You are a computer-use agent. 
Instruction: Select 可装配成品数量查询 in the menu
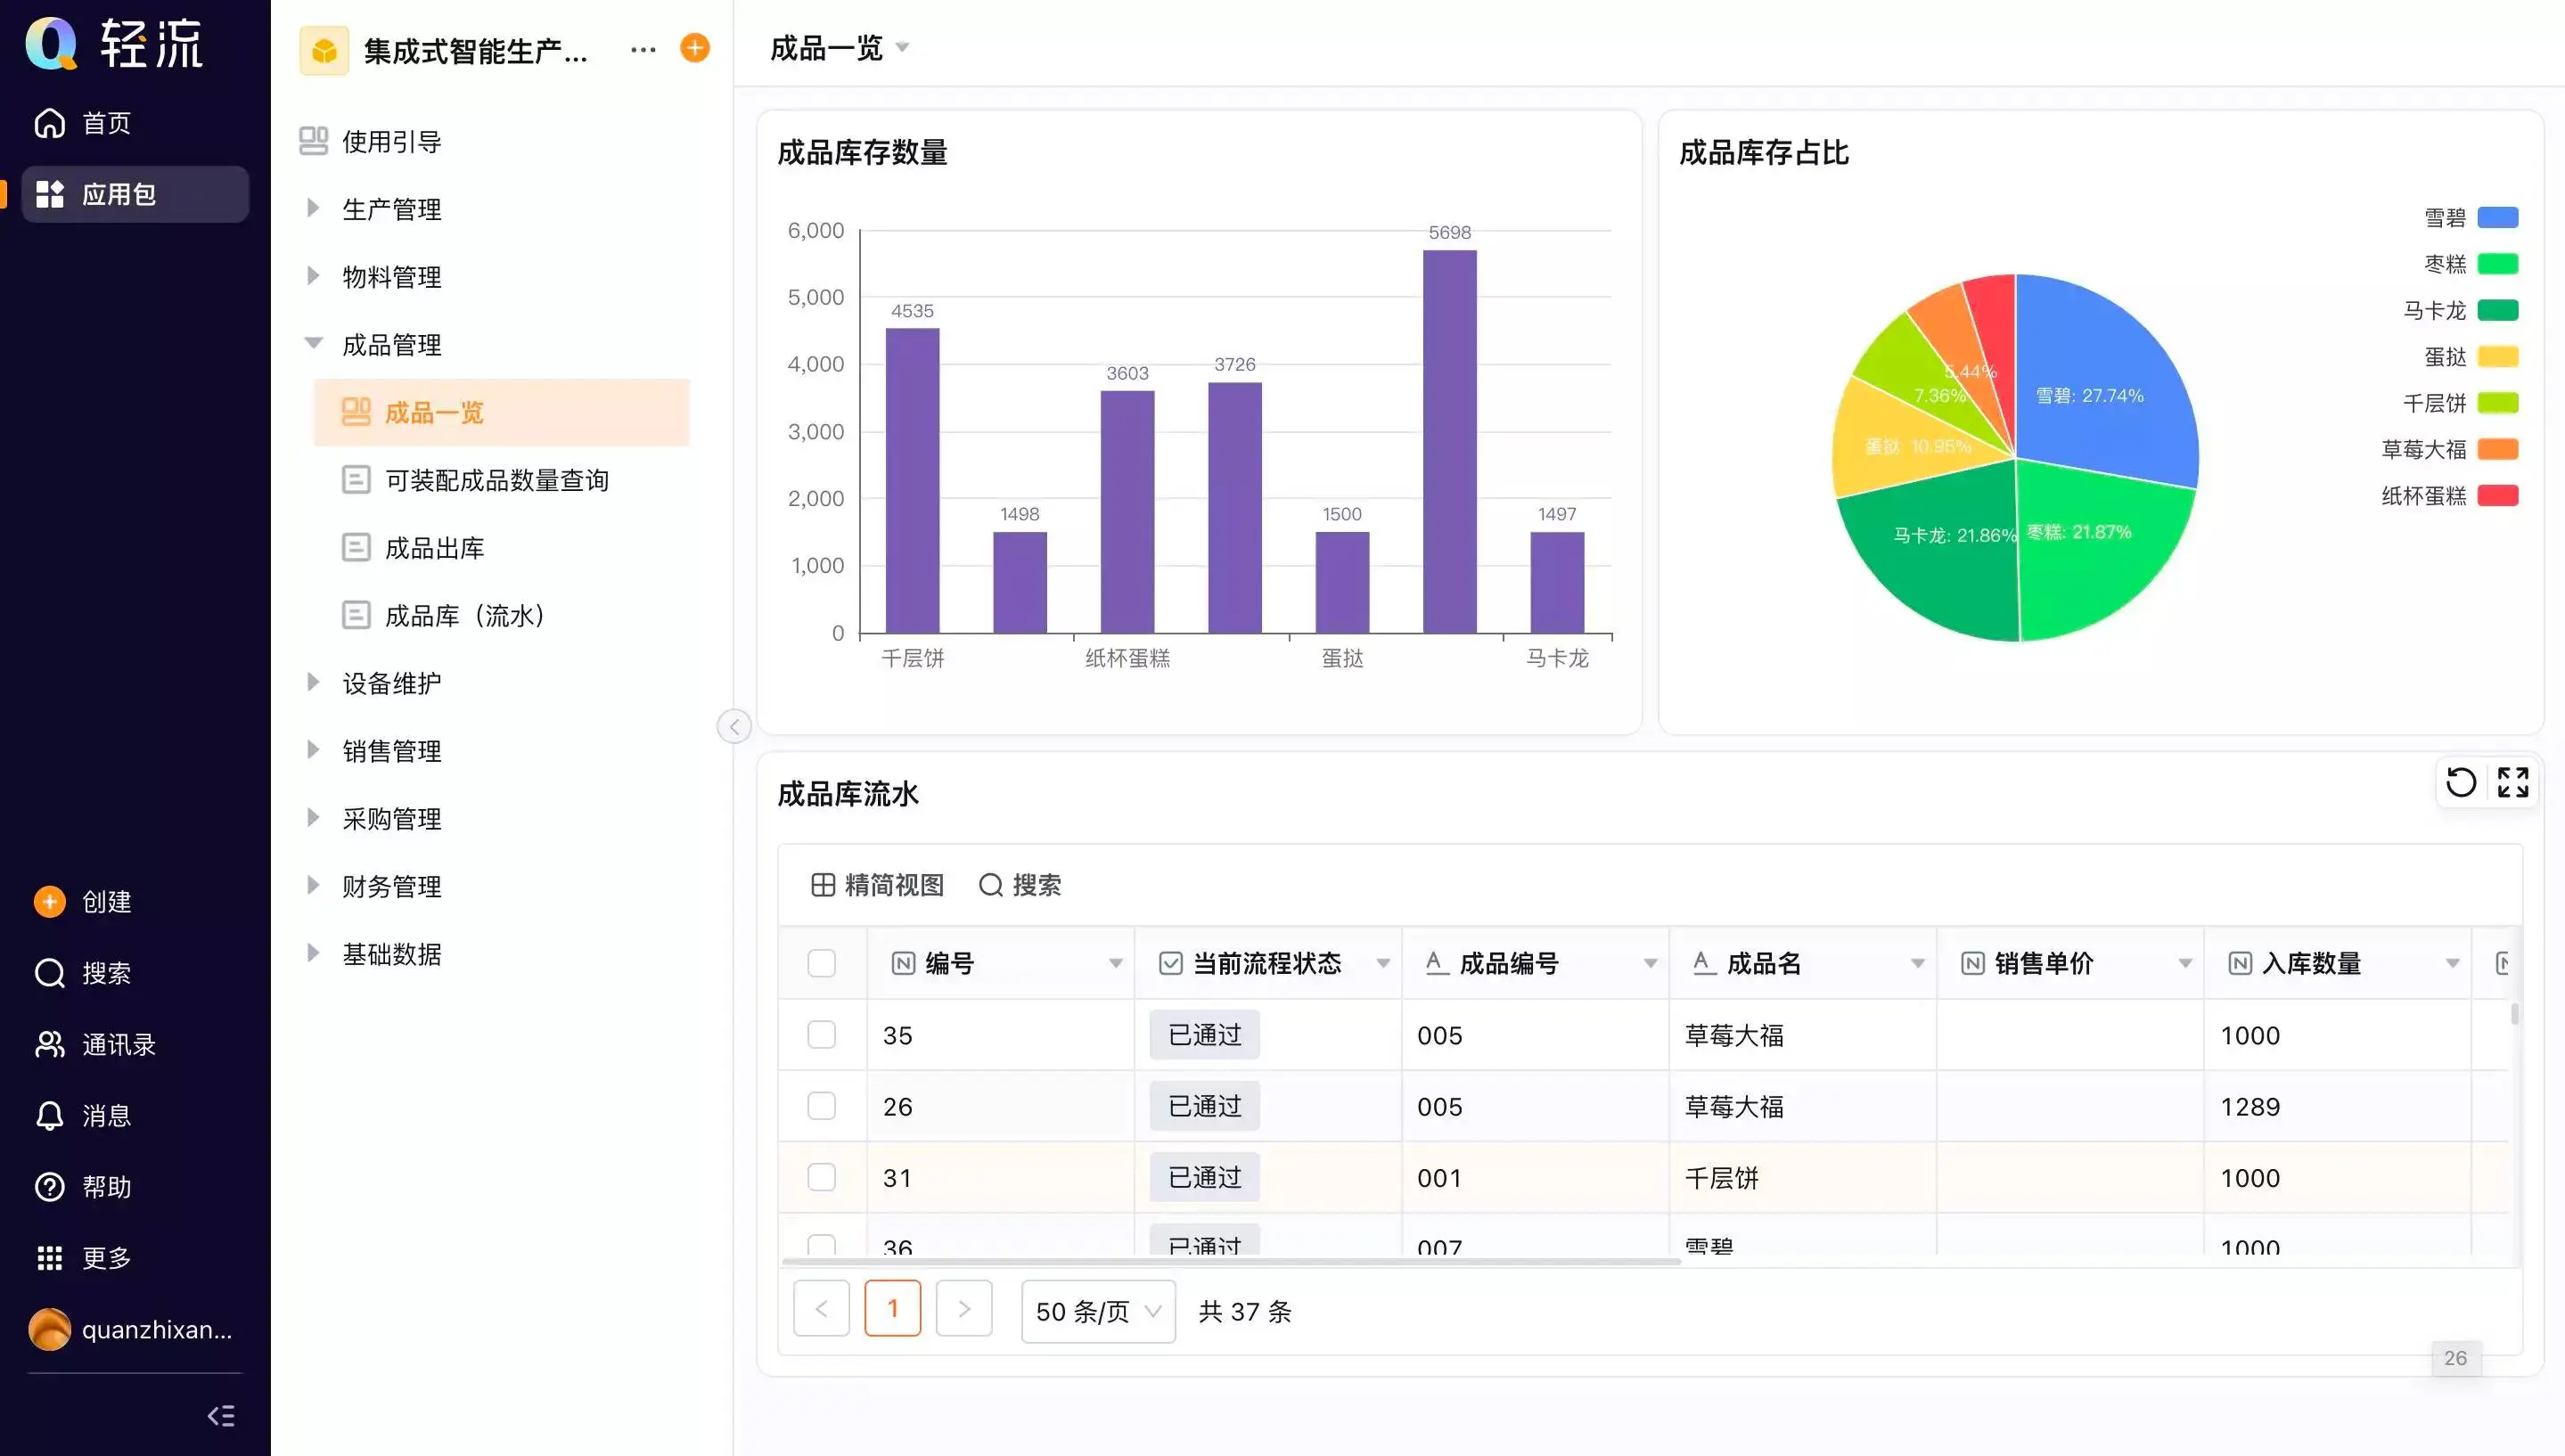click(496, 480)
